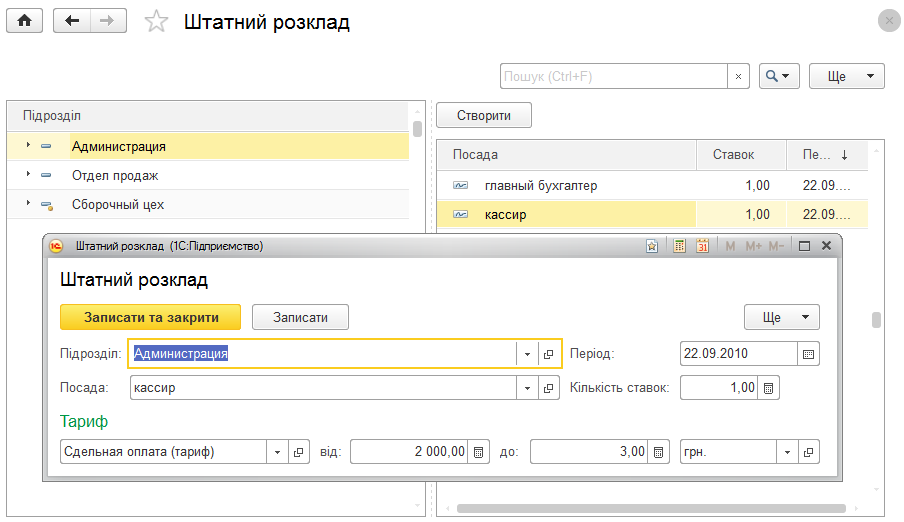904x522 pixels.
Task: Close the Штатний розклад main page
Action: coord(889,21)
